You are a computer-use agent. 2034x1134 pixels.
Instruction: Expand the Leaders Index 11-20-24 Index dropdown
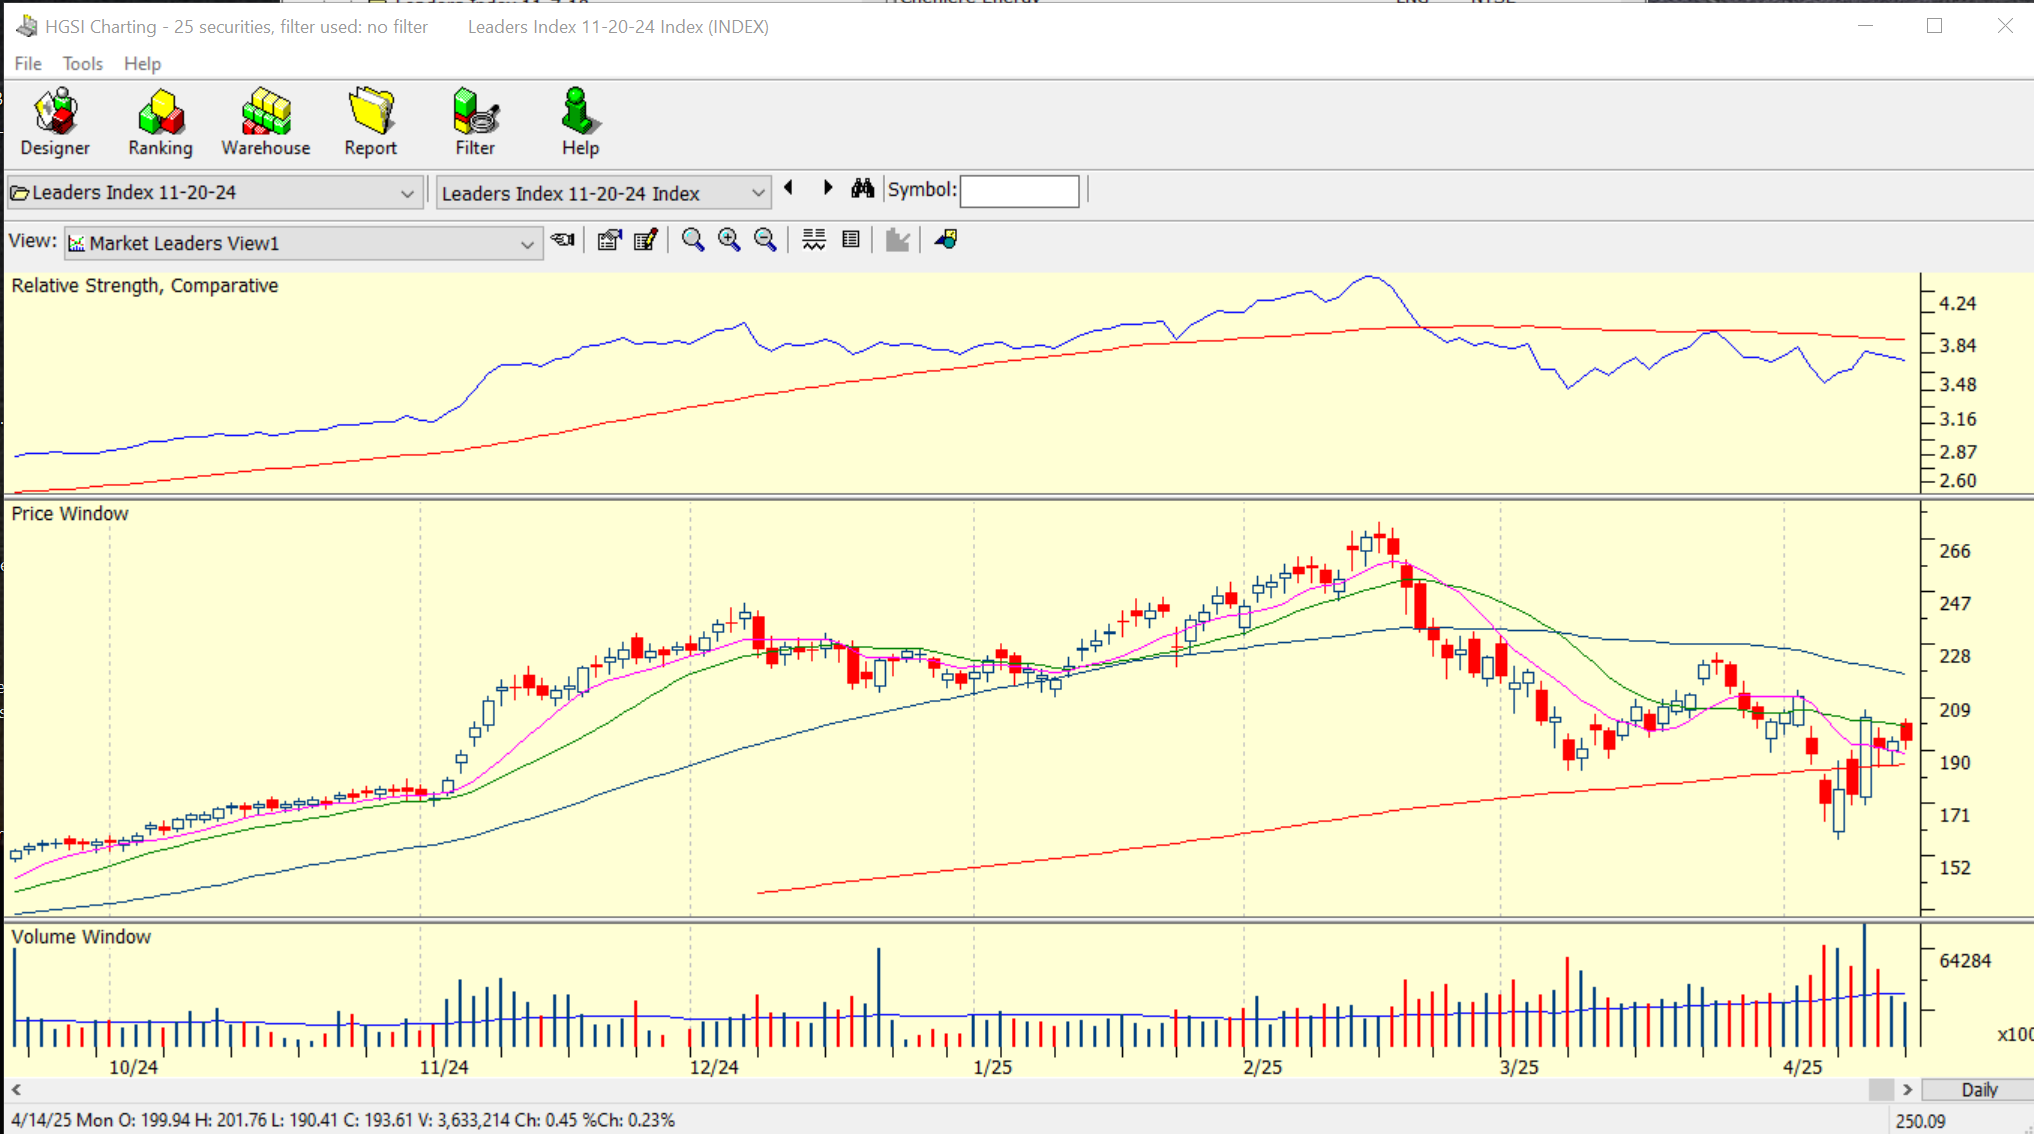coord(758,193)
